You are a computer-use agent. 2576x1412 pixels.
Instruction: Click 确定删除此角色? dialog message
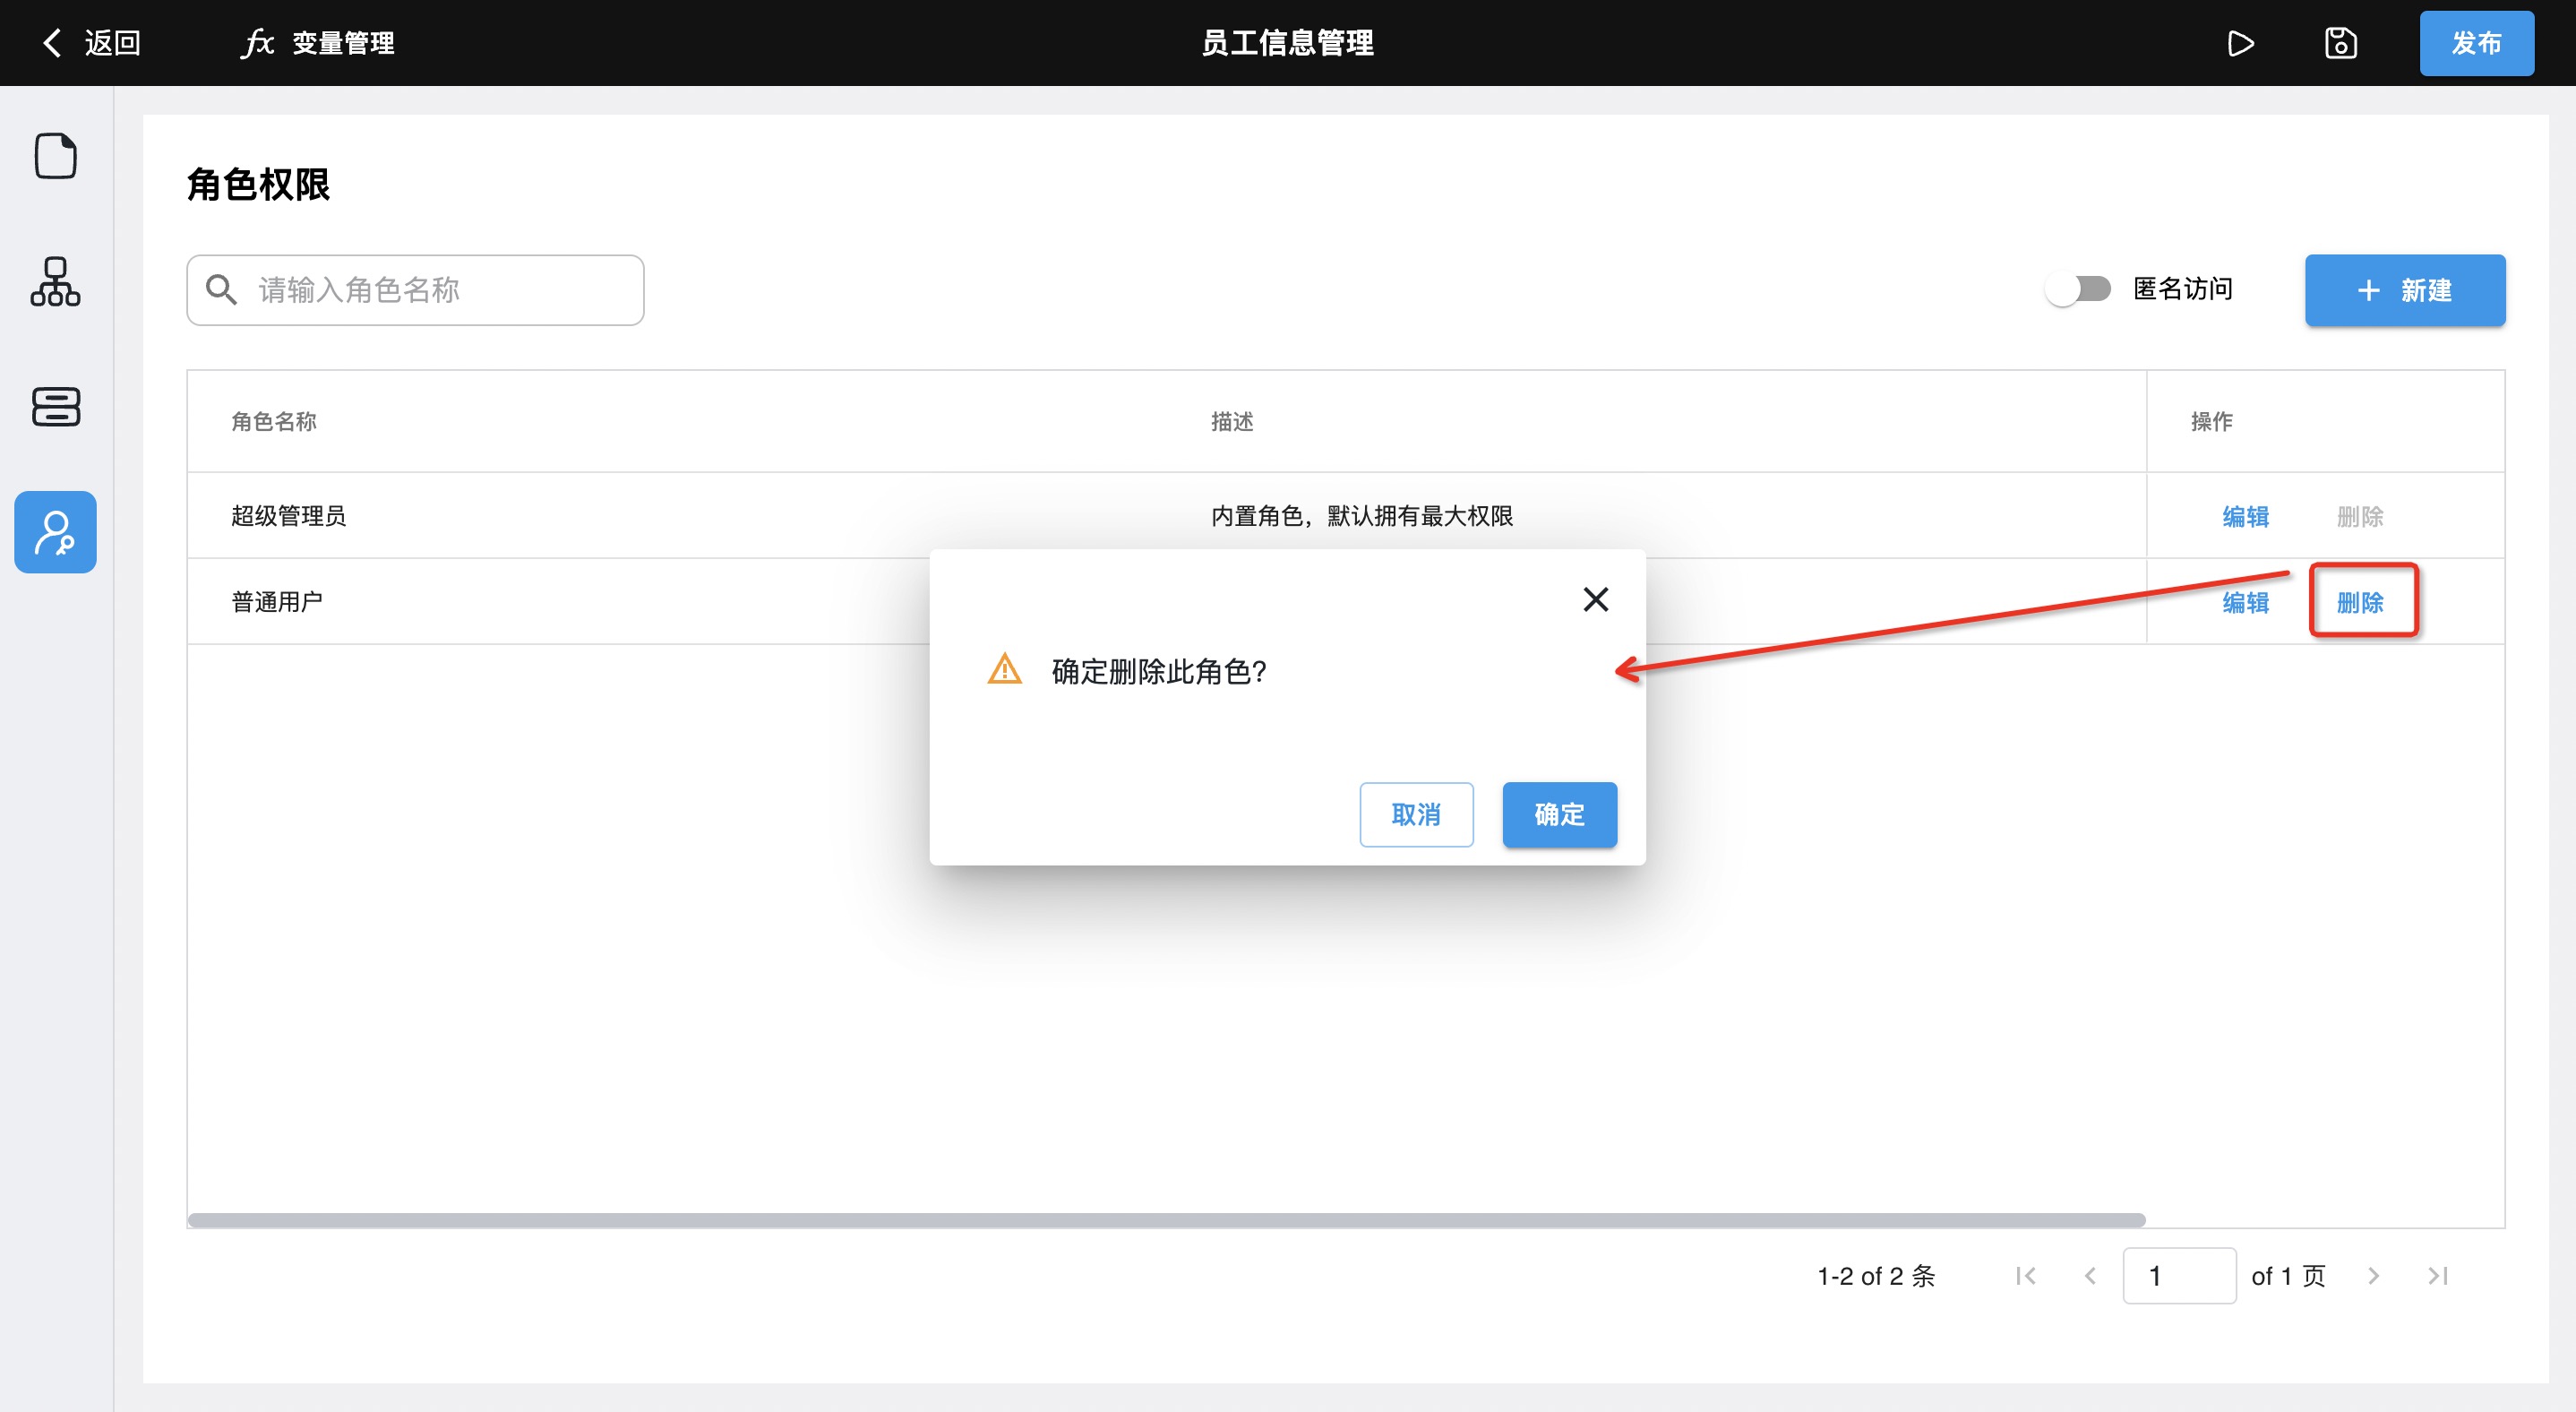click(x=1159, y=671)
